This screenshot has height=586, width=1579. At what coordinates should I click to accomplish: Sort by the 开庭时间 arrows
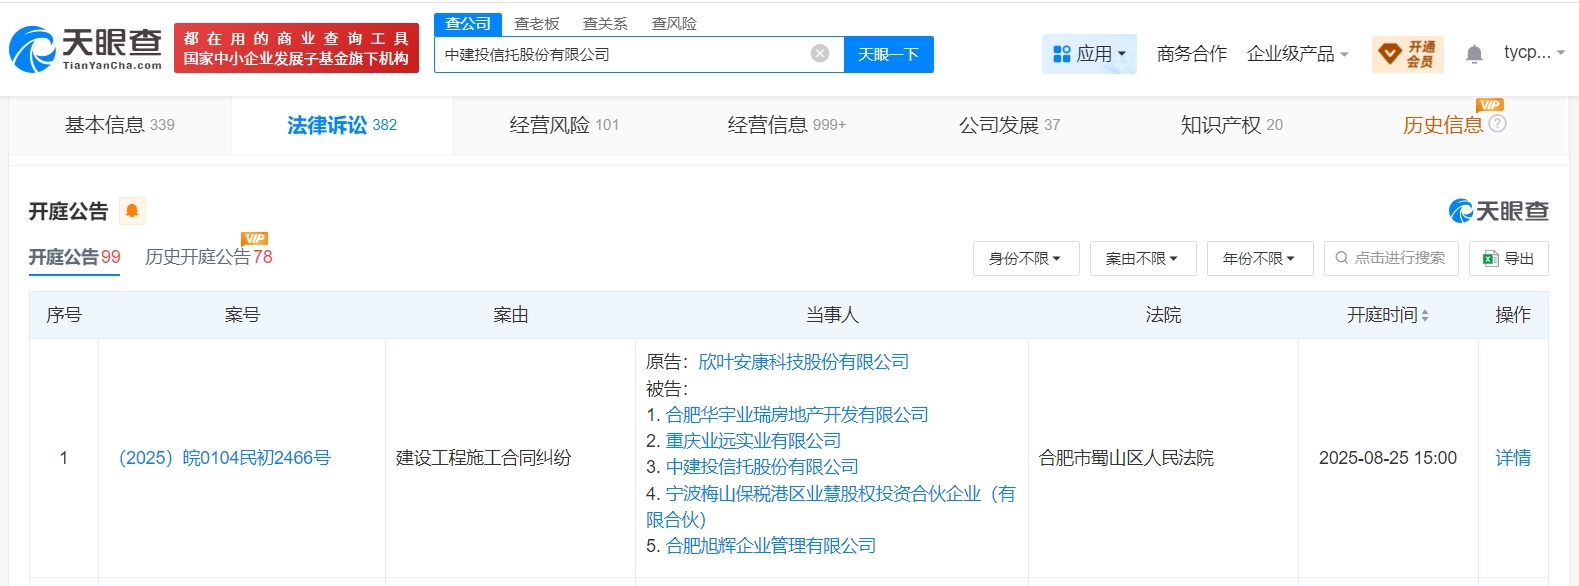click(x=1425, y=315)
